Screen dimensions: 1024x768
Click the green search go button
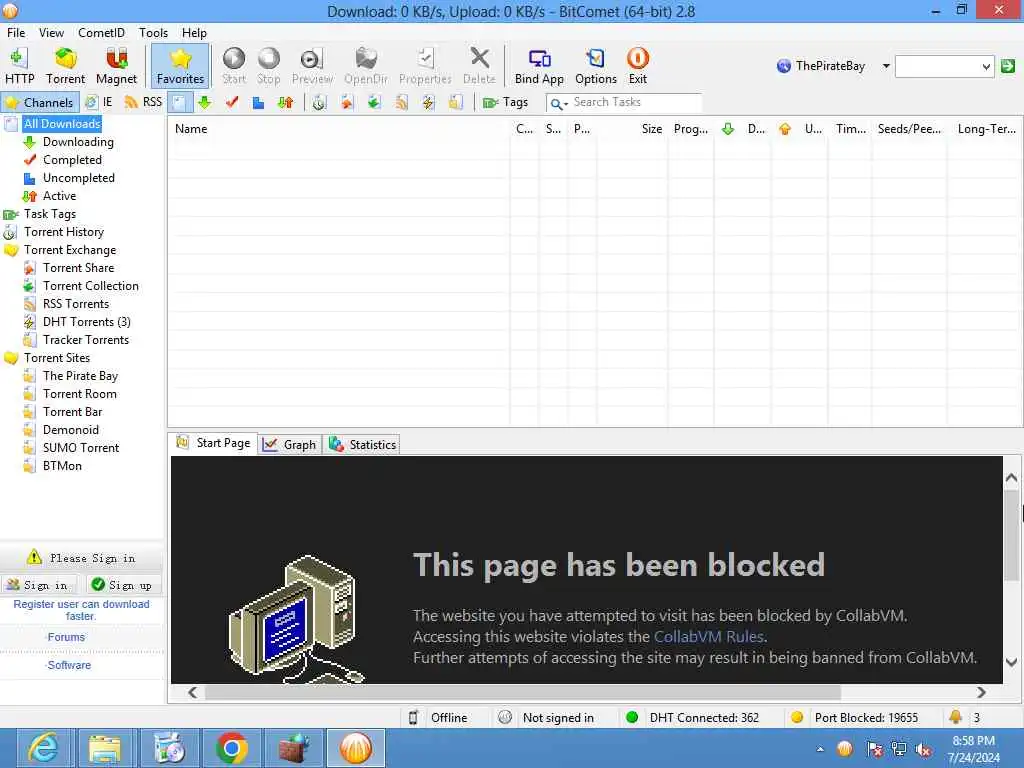coord(1008,66)
